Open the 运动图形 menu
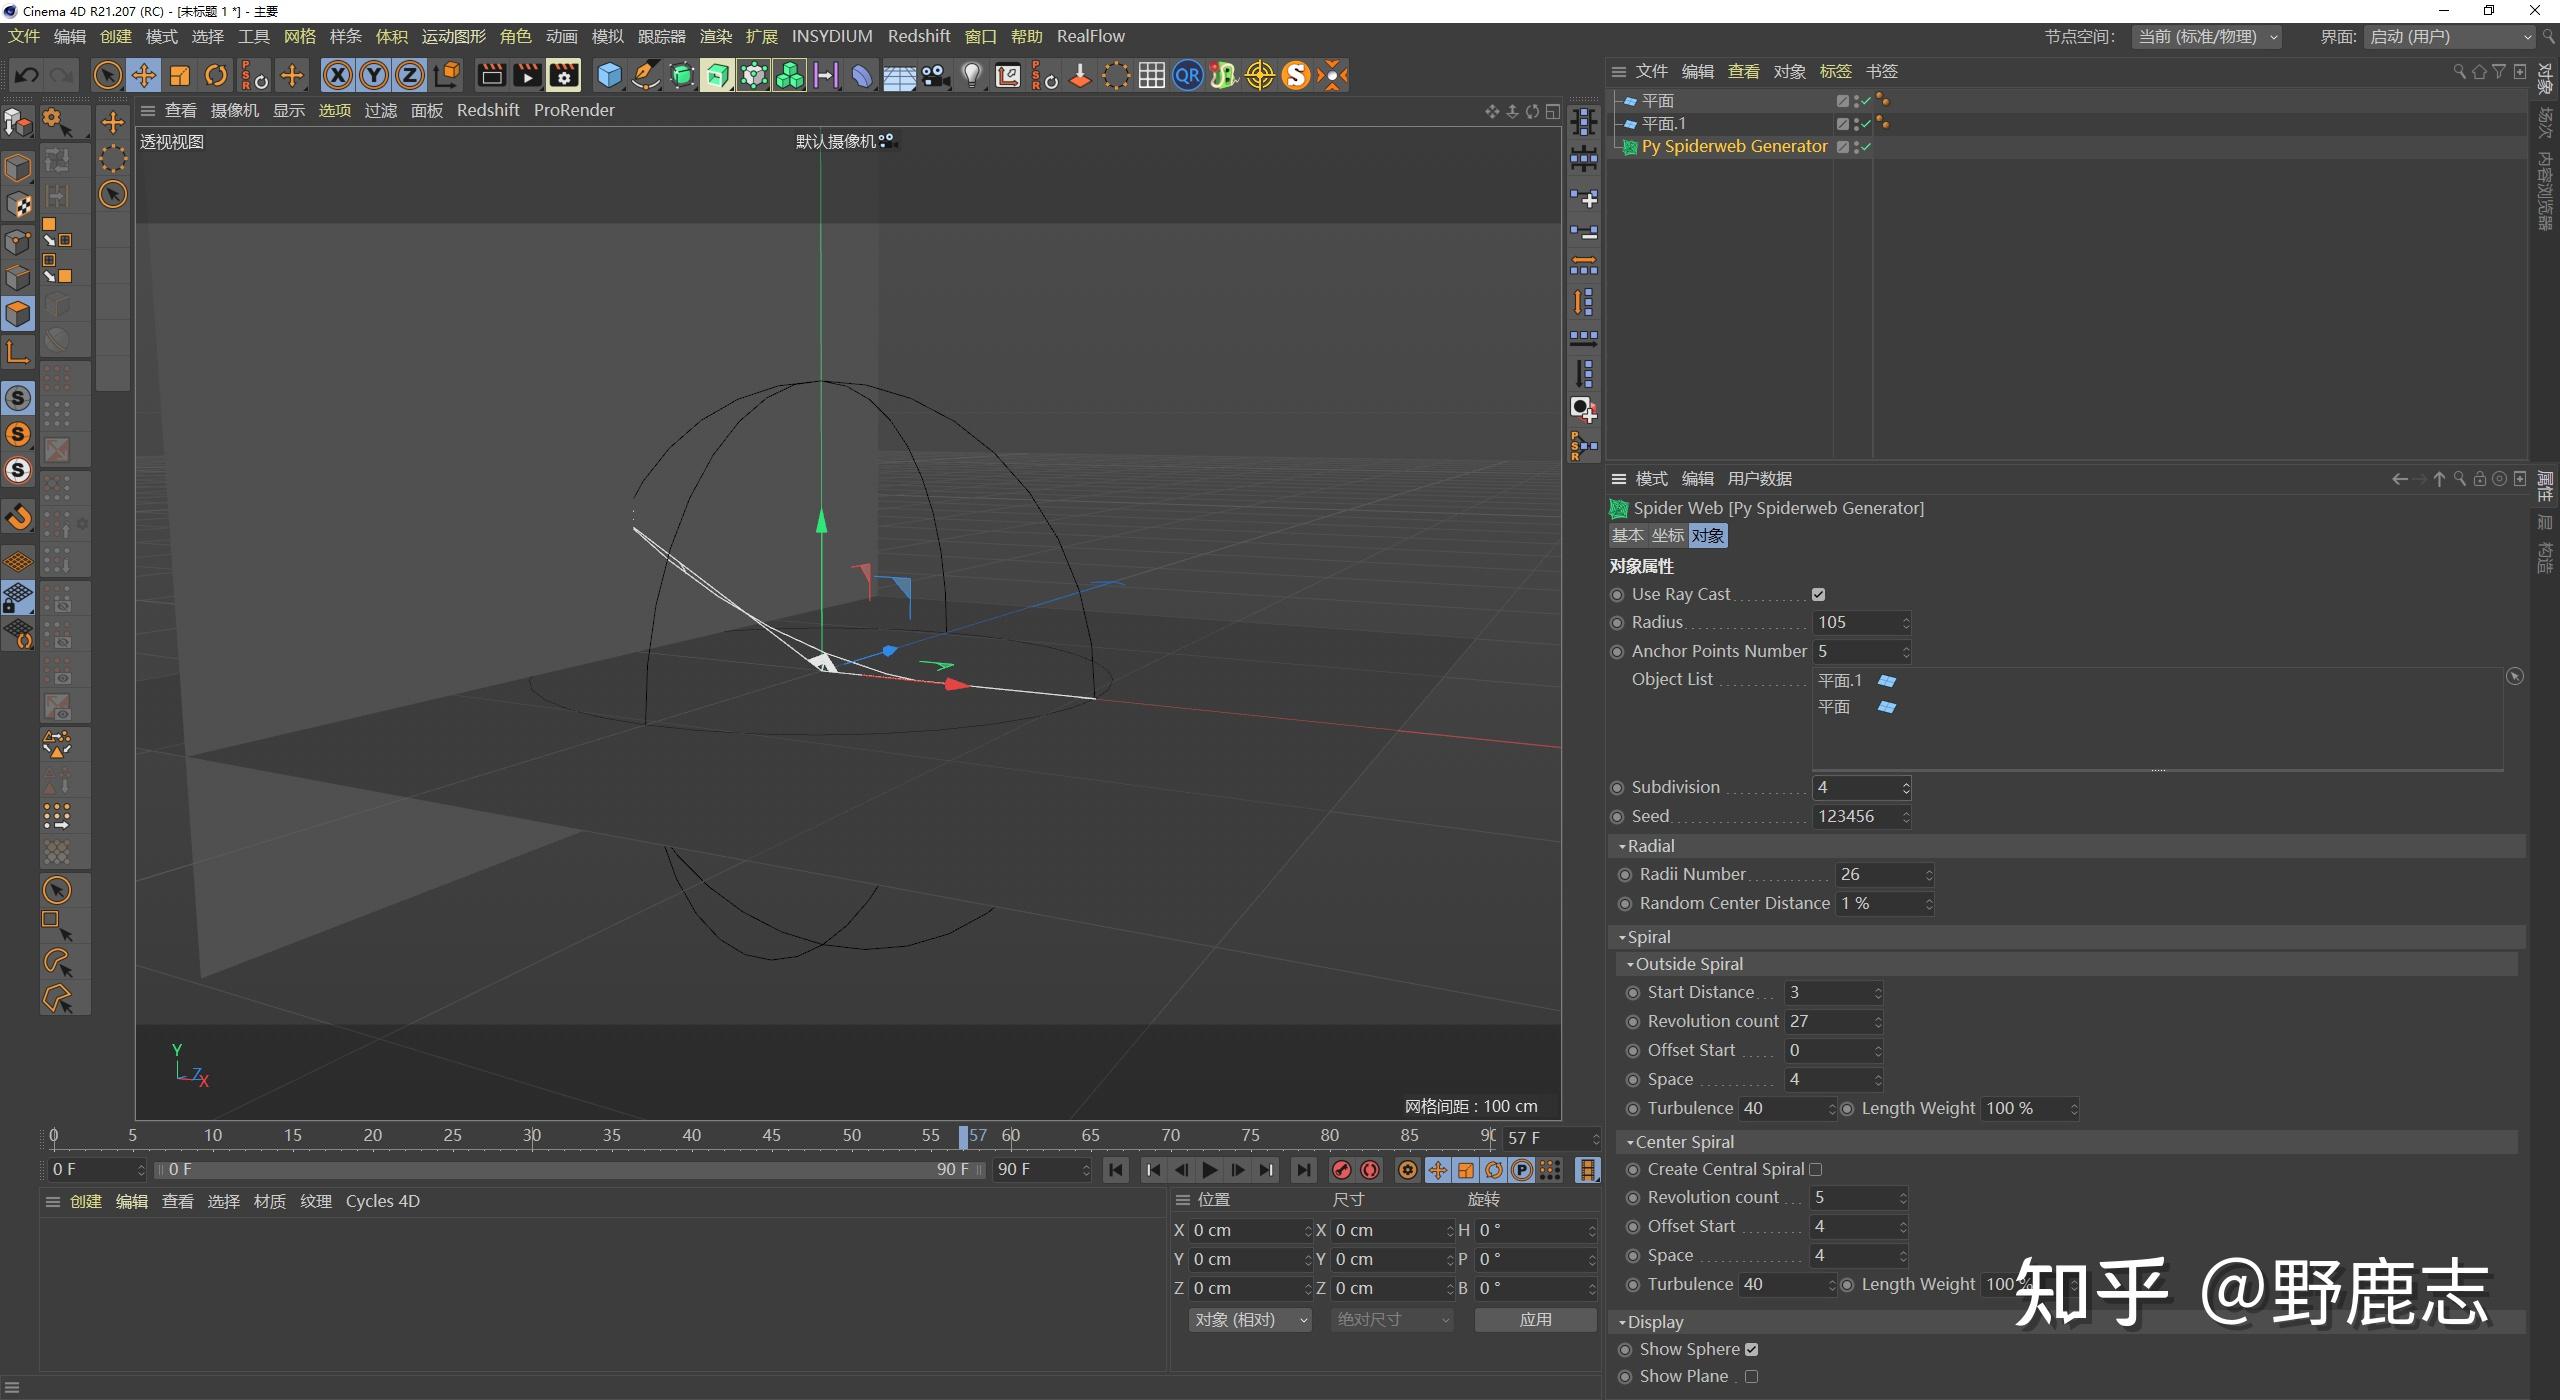This screenshot has width=2560, height=1400. (x=453, y=36)
